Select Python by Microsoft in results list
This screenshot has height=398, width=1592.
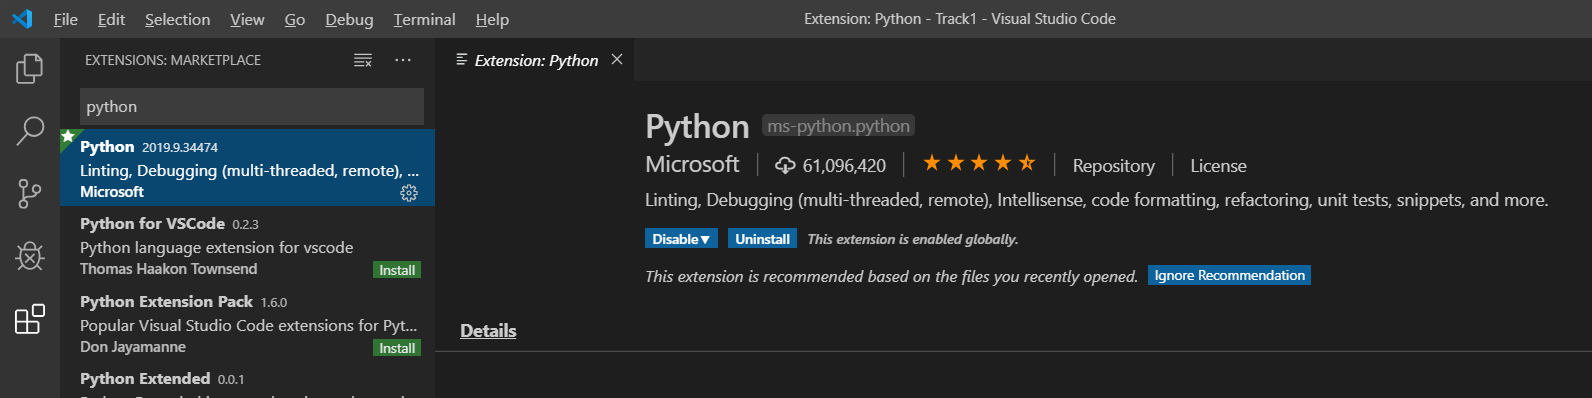click(247, 168)
